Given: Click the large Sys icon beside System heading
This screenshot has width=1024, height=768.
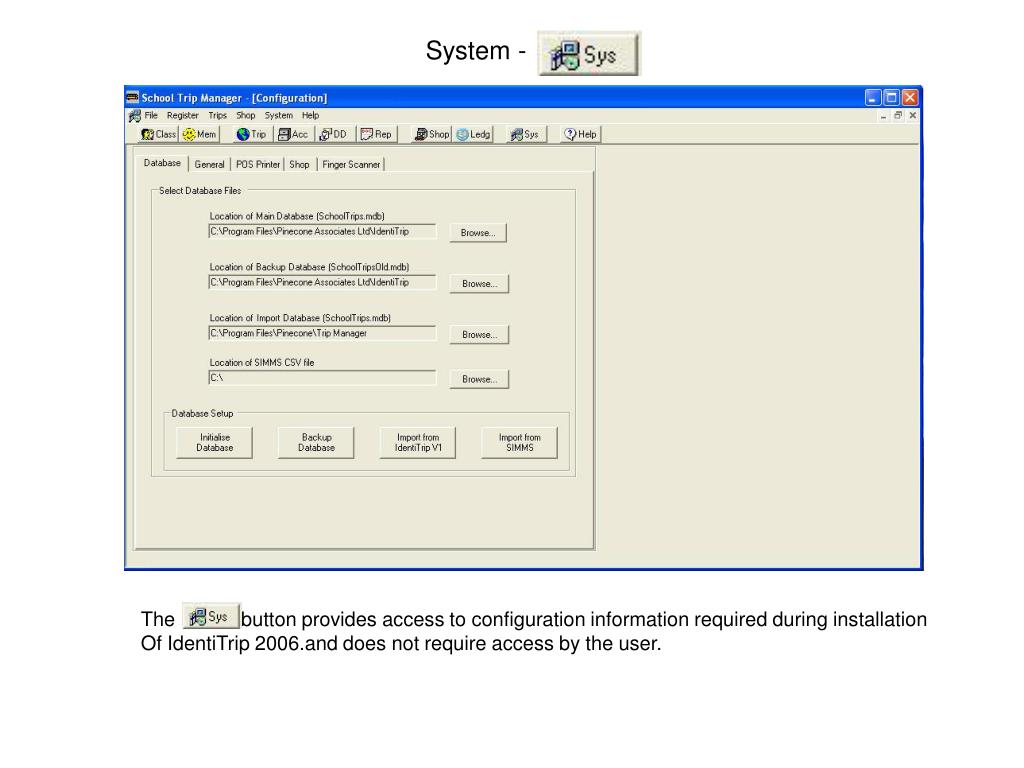Looking at the screenshot, I should coord(588,54).
